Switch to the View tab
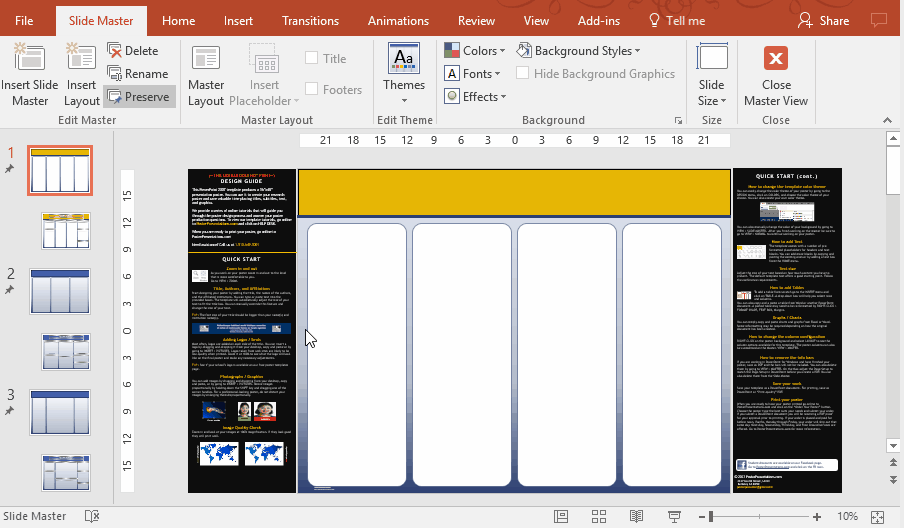 pyautogui.click(x=536, y=21)
